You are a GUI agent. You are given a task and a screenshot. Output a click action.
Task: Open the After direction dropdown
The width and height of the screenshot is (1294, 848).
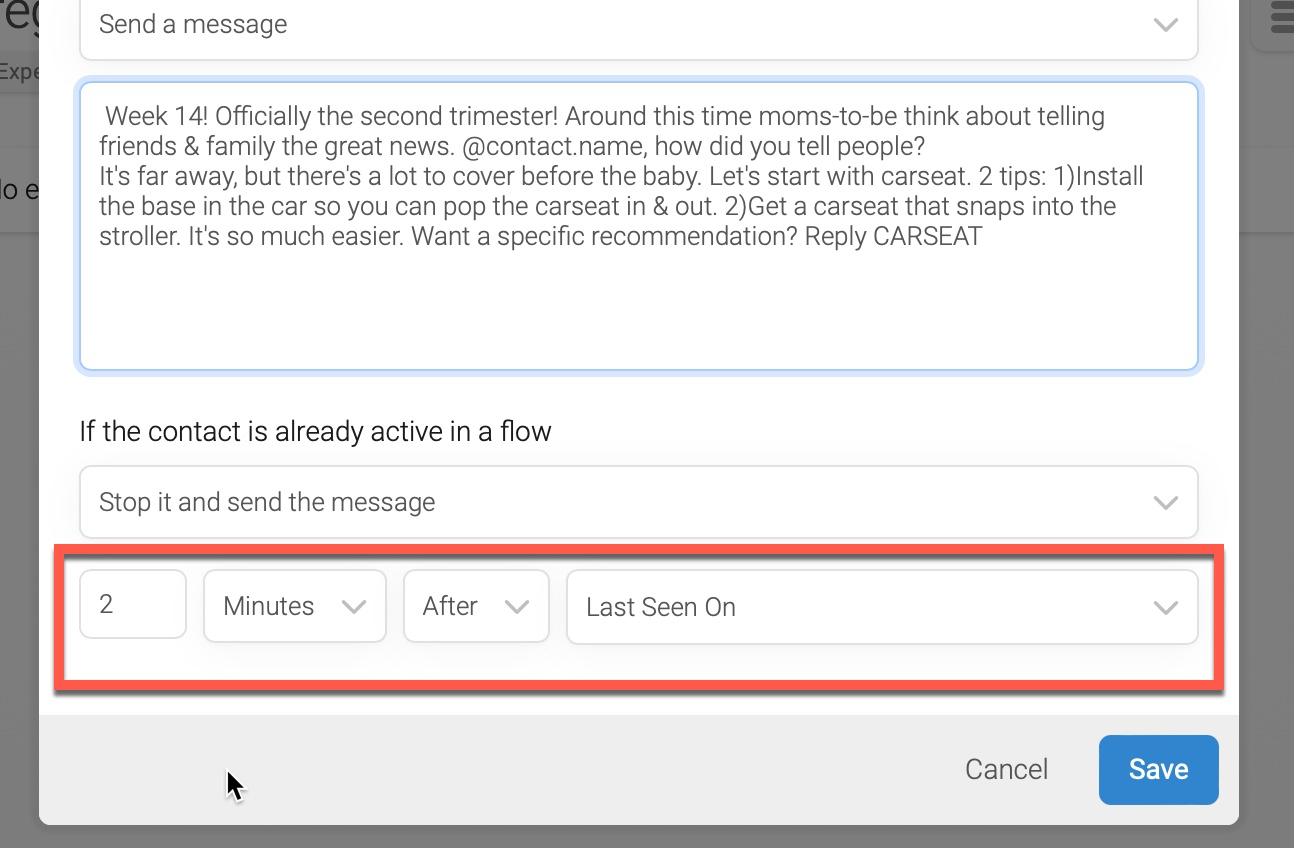(476, 606)
